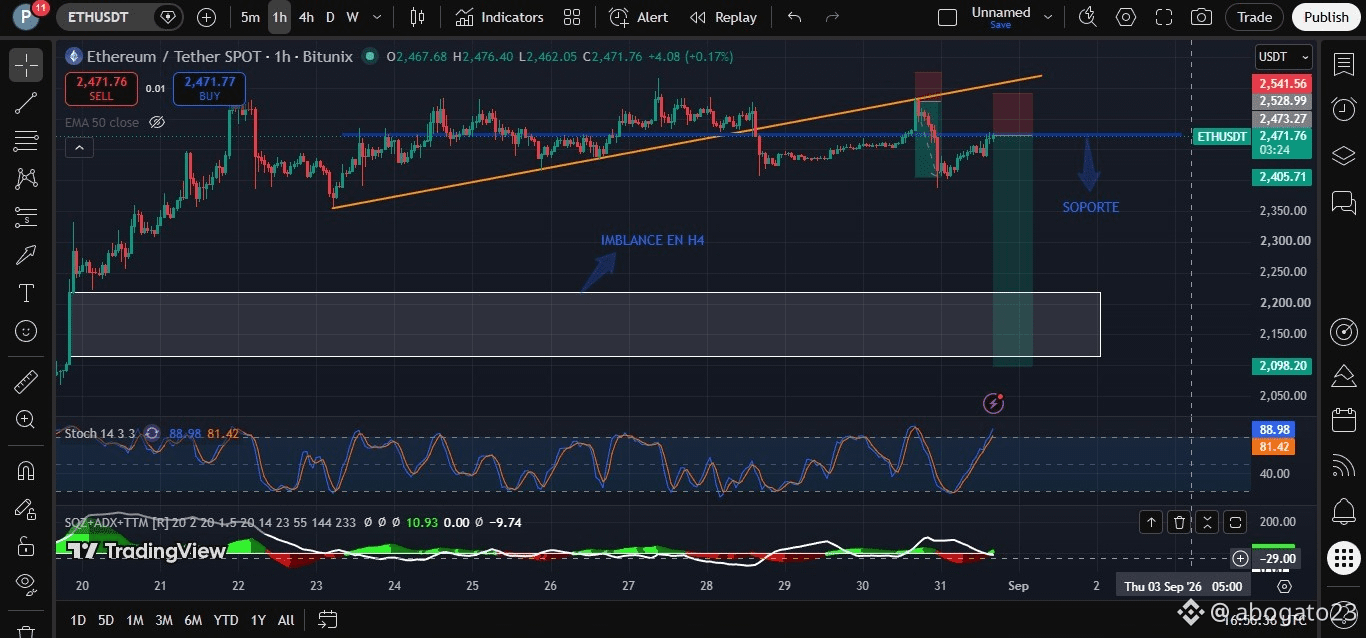Set date range to YTD
The width and height of the screenshot is (1366, 638).
pos(226,620)
